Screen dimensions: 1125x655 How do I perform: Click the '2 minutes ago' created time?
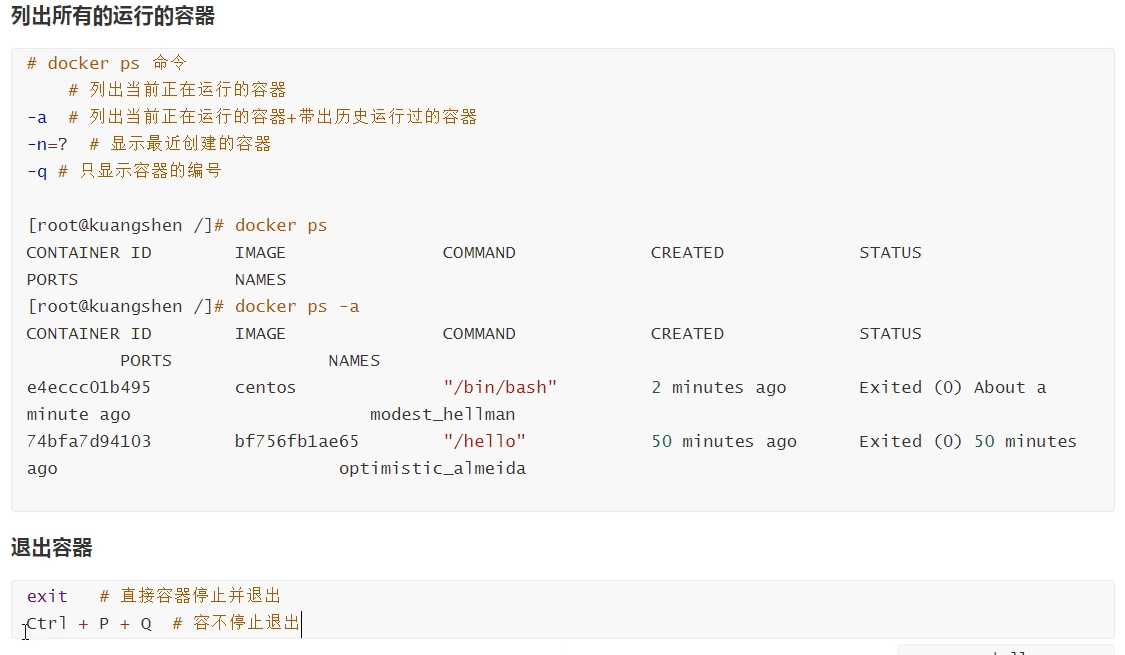[718, 387]
